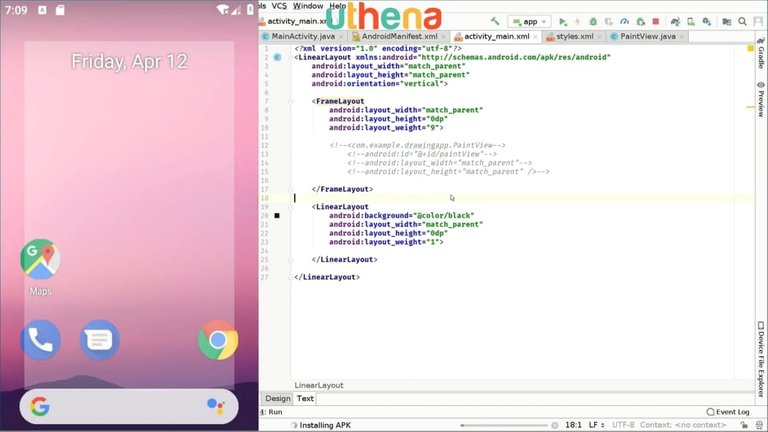Open the Messages app on emulator
The height and width of the screenshot is (432, 768).
point(100,340)
